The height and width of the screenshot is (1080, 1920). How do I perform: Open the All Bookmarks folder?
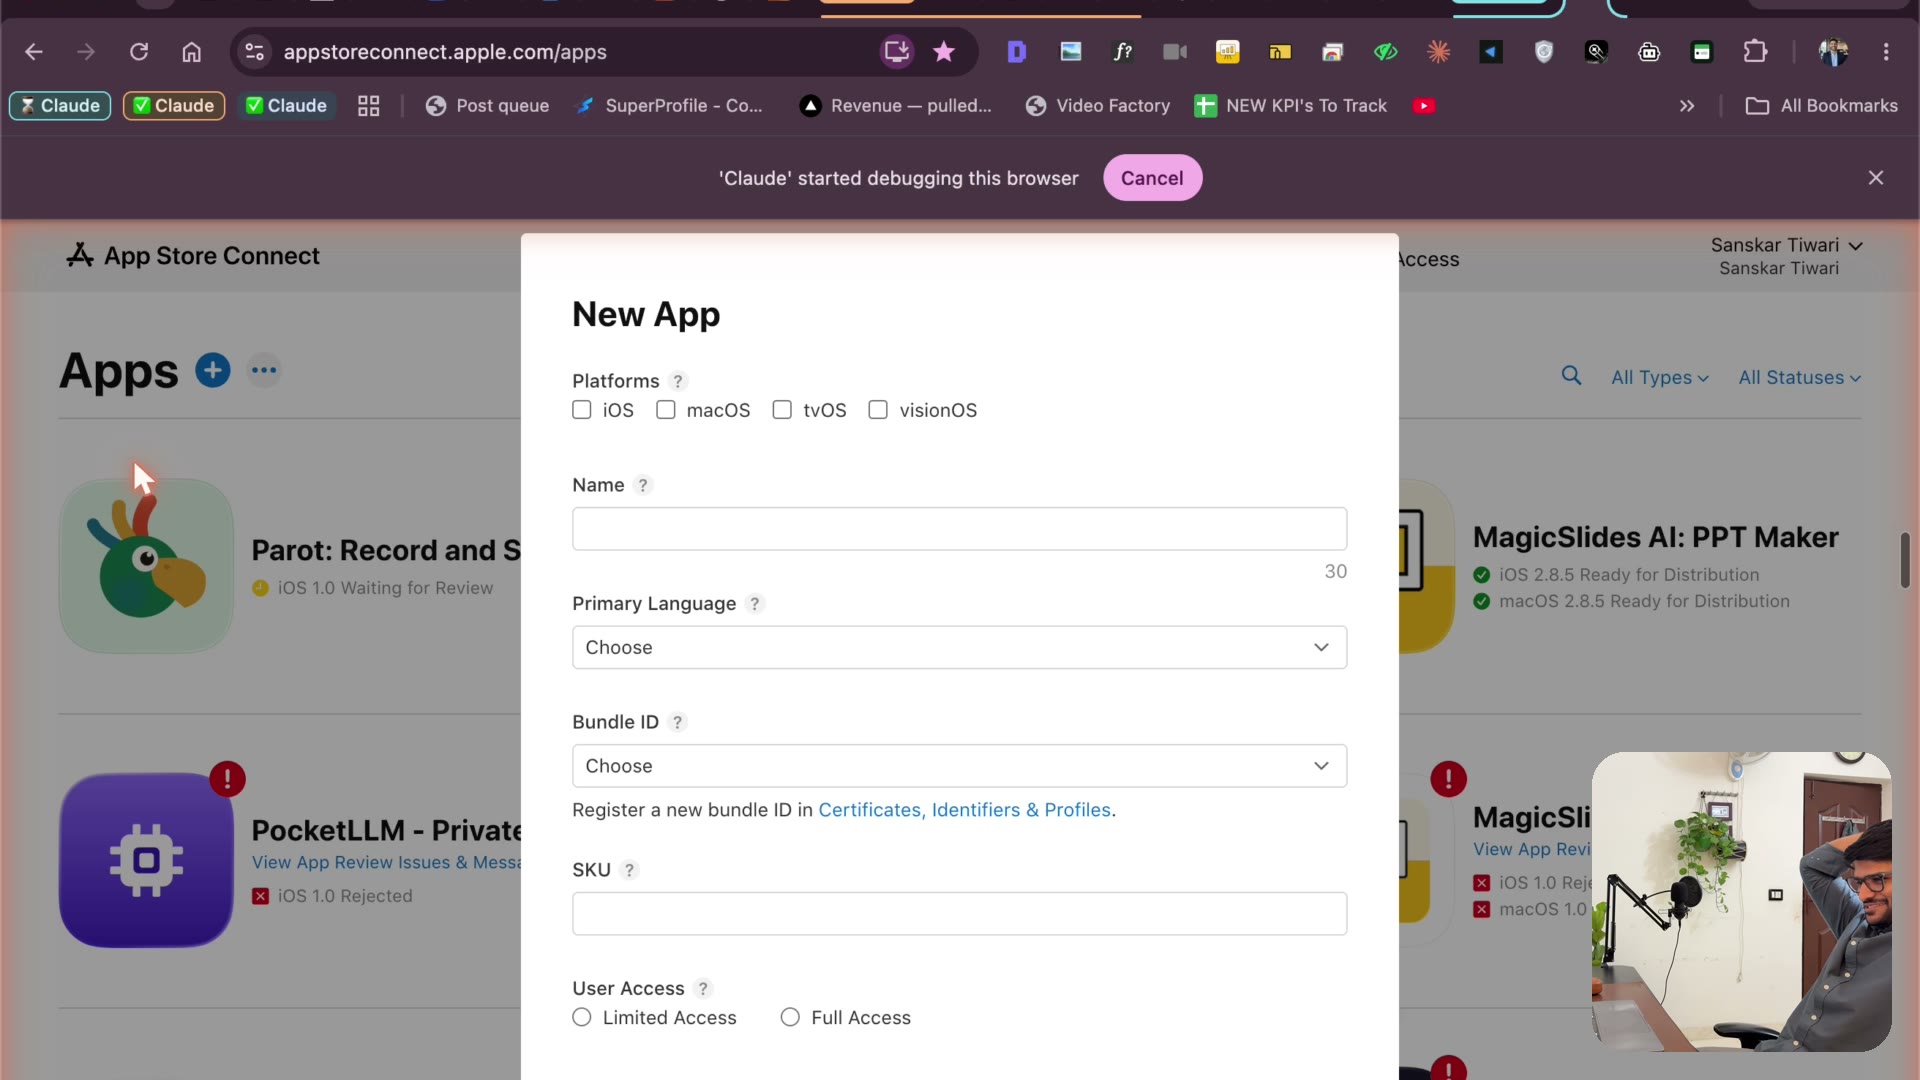(1821, 106)
